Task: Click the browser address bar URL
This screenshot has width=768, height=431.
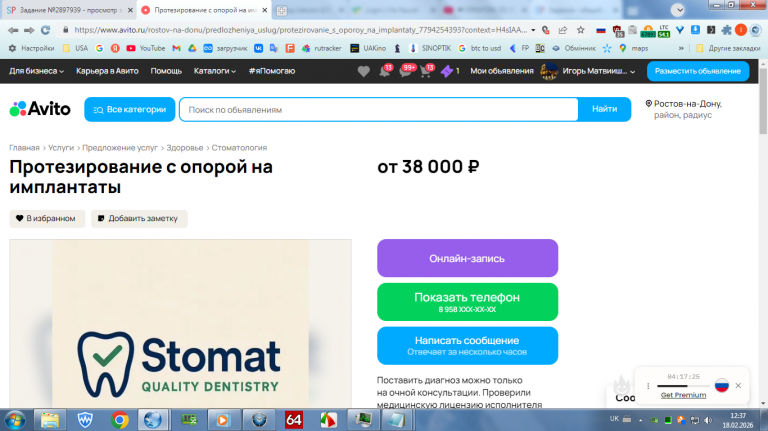Action: coord(300,30)
